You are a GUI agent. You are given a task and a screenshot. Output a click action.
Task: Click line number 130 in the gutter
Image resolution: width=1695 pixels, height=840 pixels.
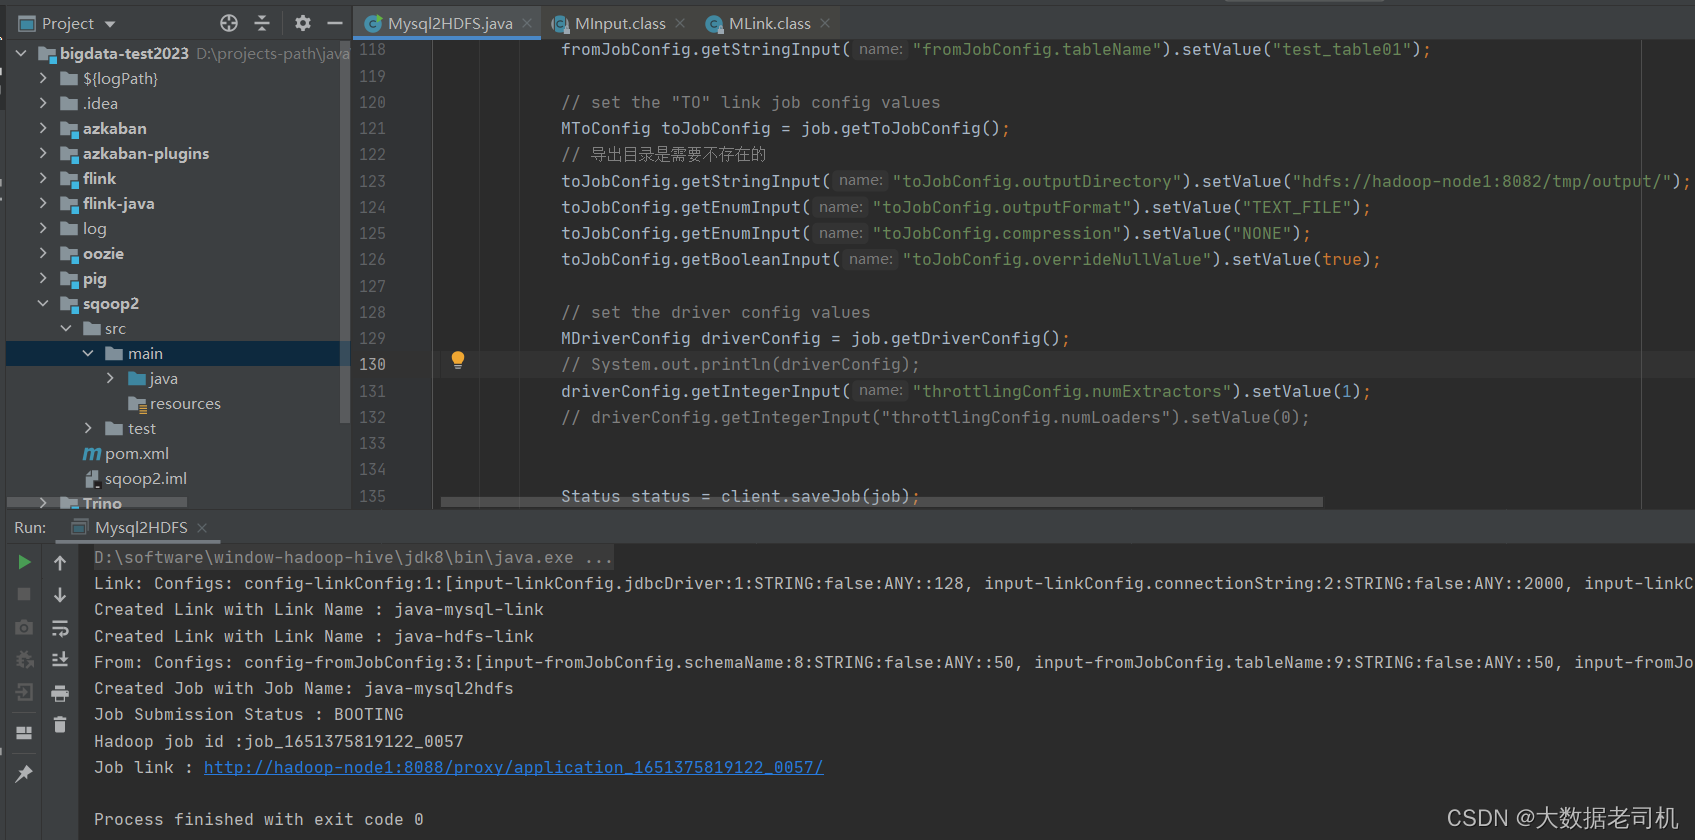click(x=372, y=364)
